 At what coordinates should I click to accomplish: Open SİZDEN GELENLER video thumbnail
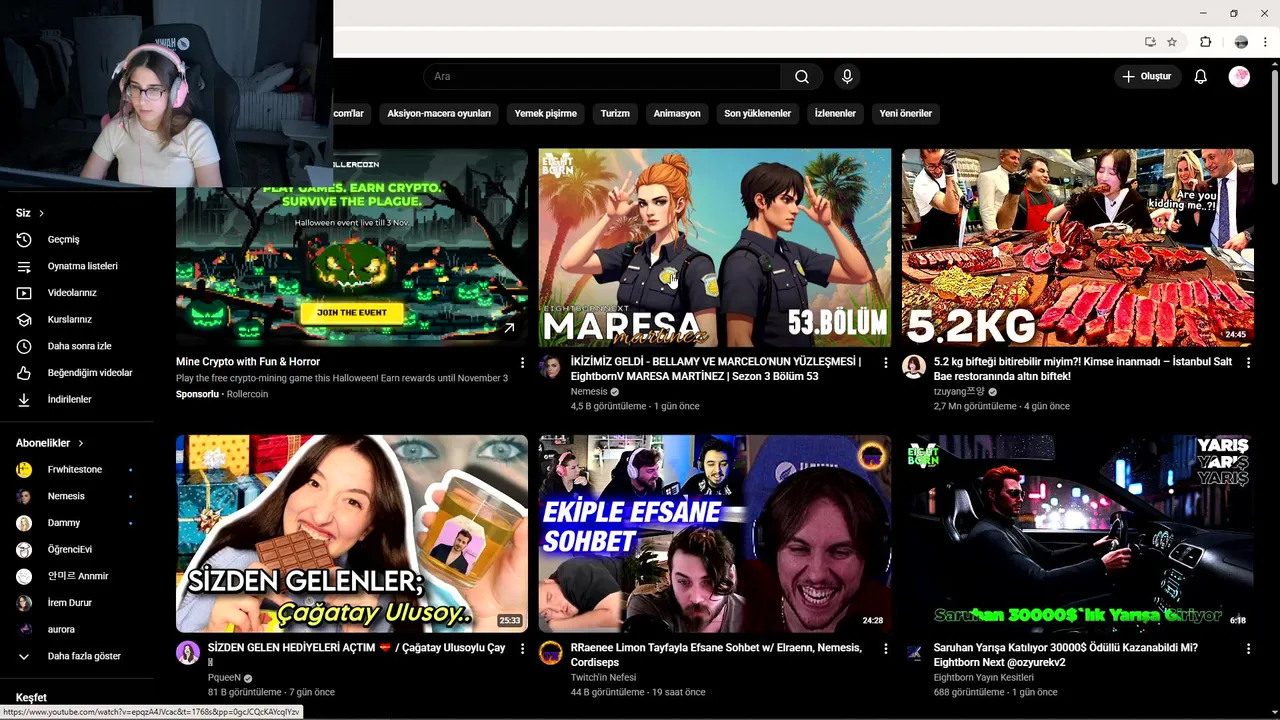coord(352,533)
